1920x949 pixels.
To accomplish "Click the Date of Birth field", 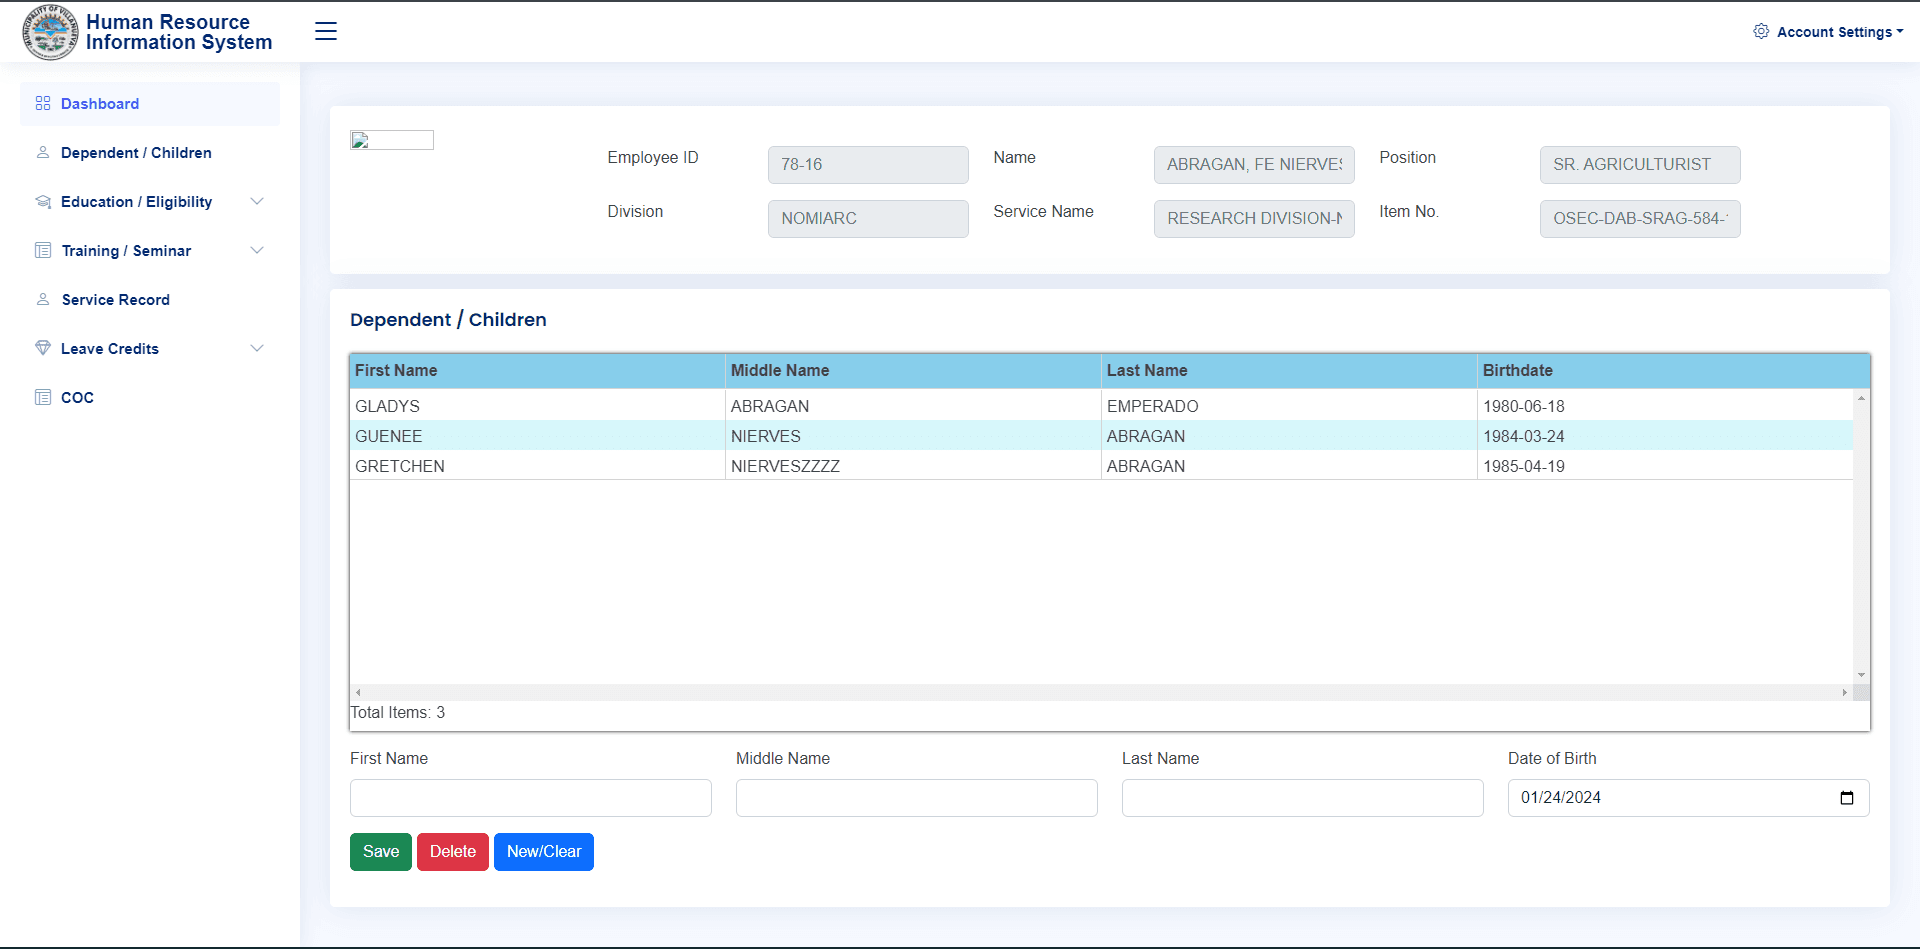I will (x=1689, y=798).
